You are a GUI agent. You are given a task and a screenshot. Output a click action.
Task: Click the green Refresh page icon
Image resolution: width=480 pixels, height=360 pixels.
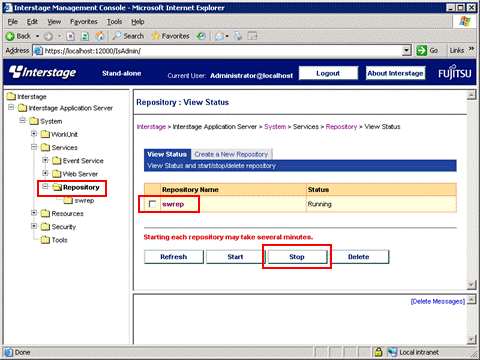tap(85, 36)
